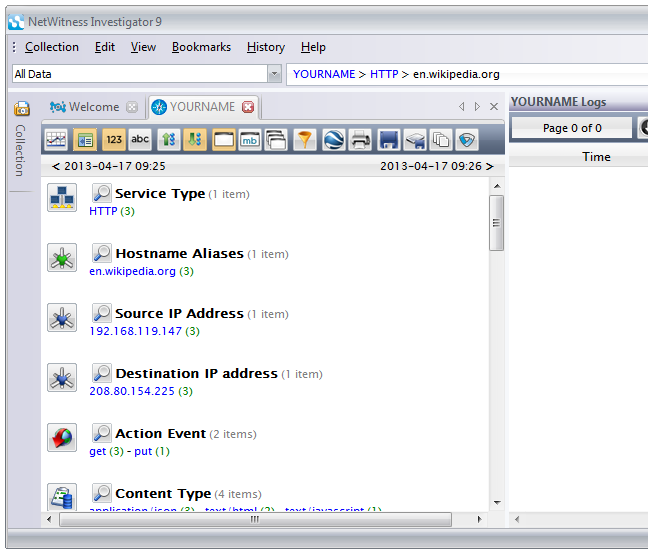Click Source IP Address category icon
This screenshot has width=648, height=554.
click(x=62, y=317)
